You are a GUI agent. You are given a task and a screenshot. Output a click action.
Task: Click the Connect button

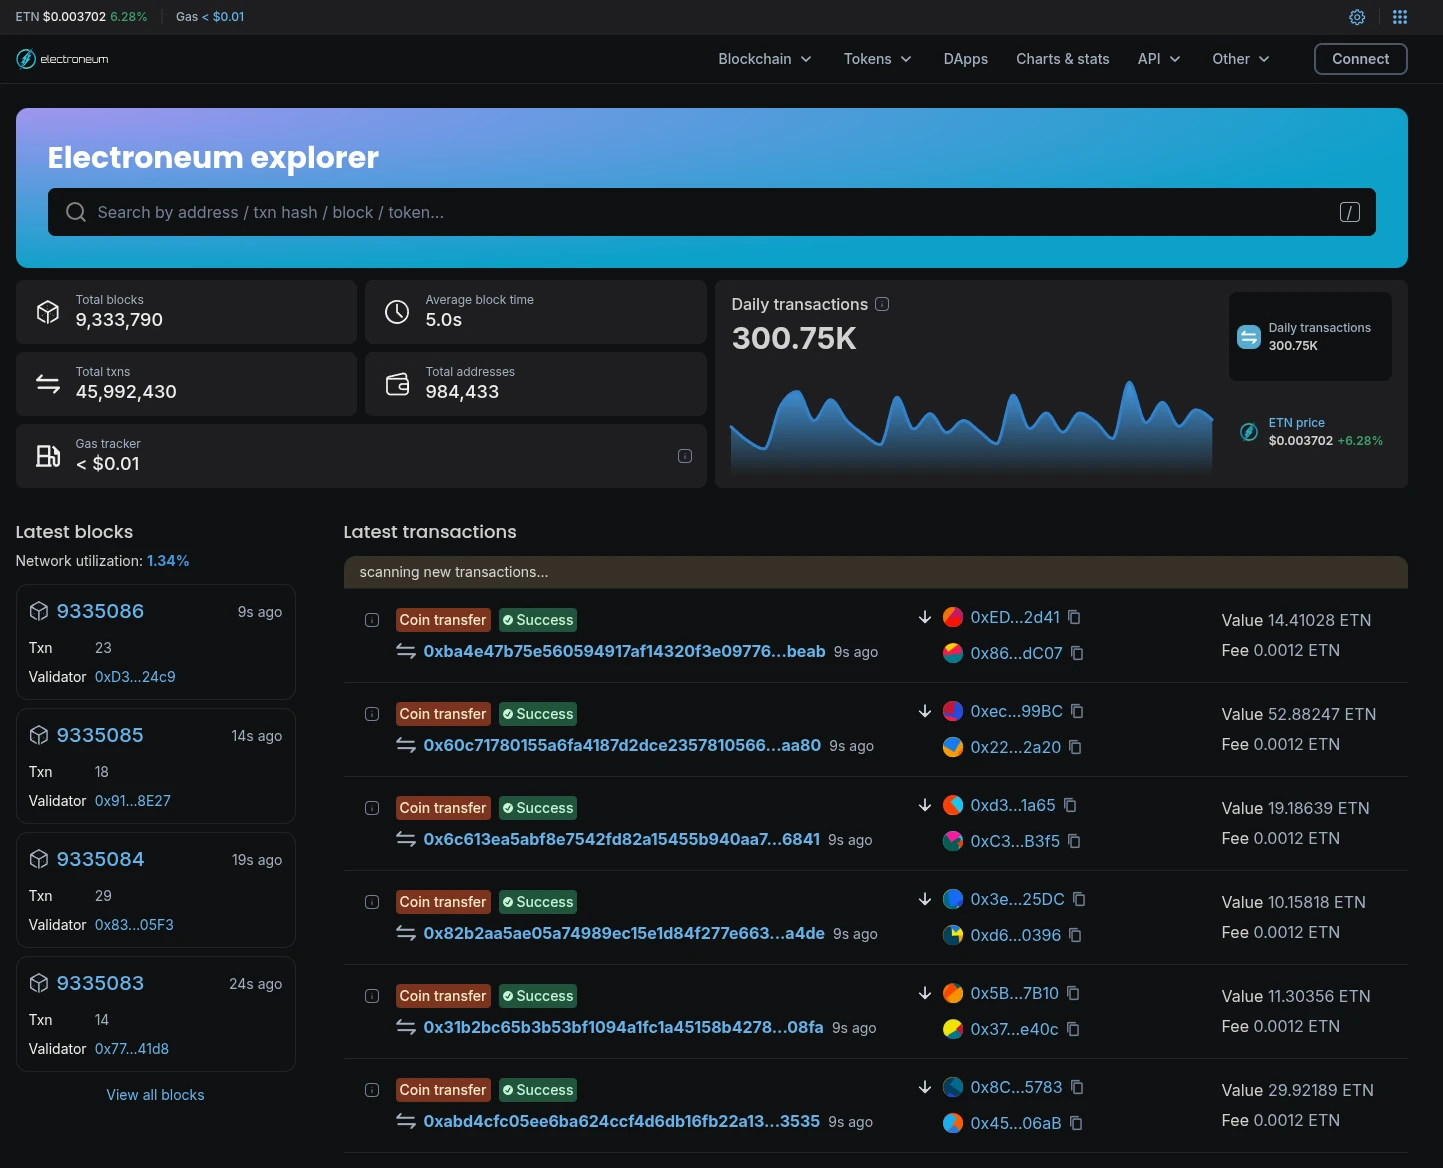pyautogui.click(x=1360, y=59)
